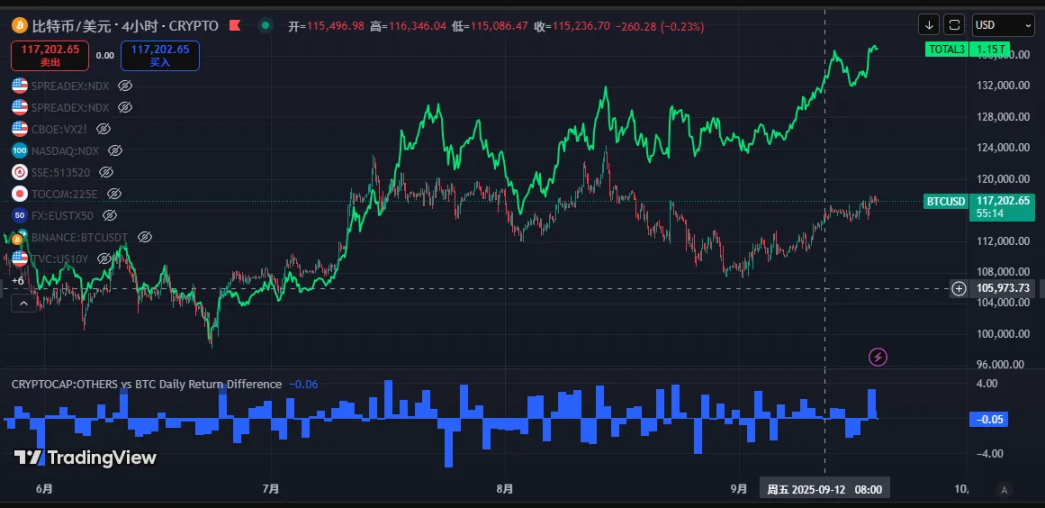Click the red flag icon beside CRYPTO

coord(234,25)
